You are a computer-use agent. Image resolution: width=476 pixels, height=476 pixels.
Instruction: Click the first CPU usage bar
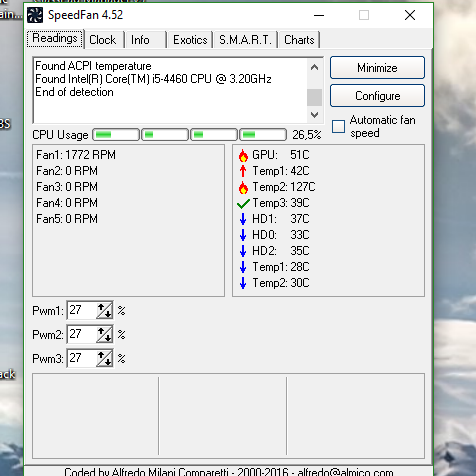(116, 135)
